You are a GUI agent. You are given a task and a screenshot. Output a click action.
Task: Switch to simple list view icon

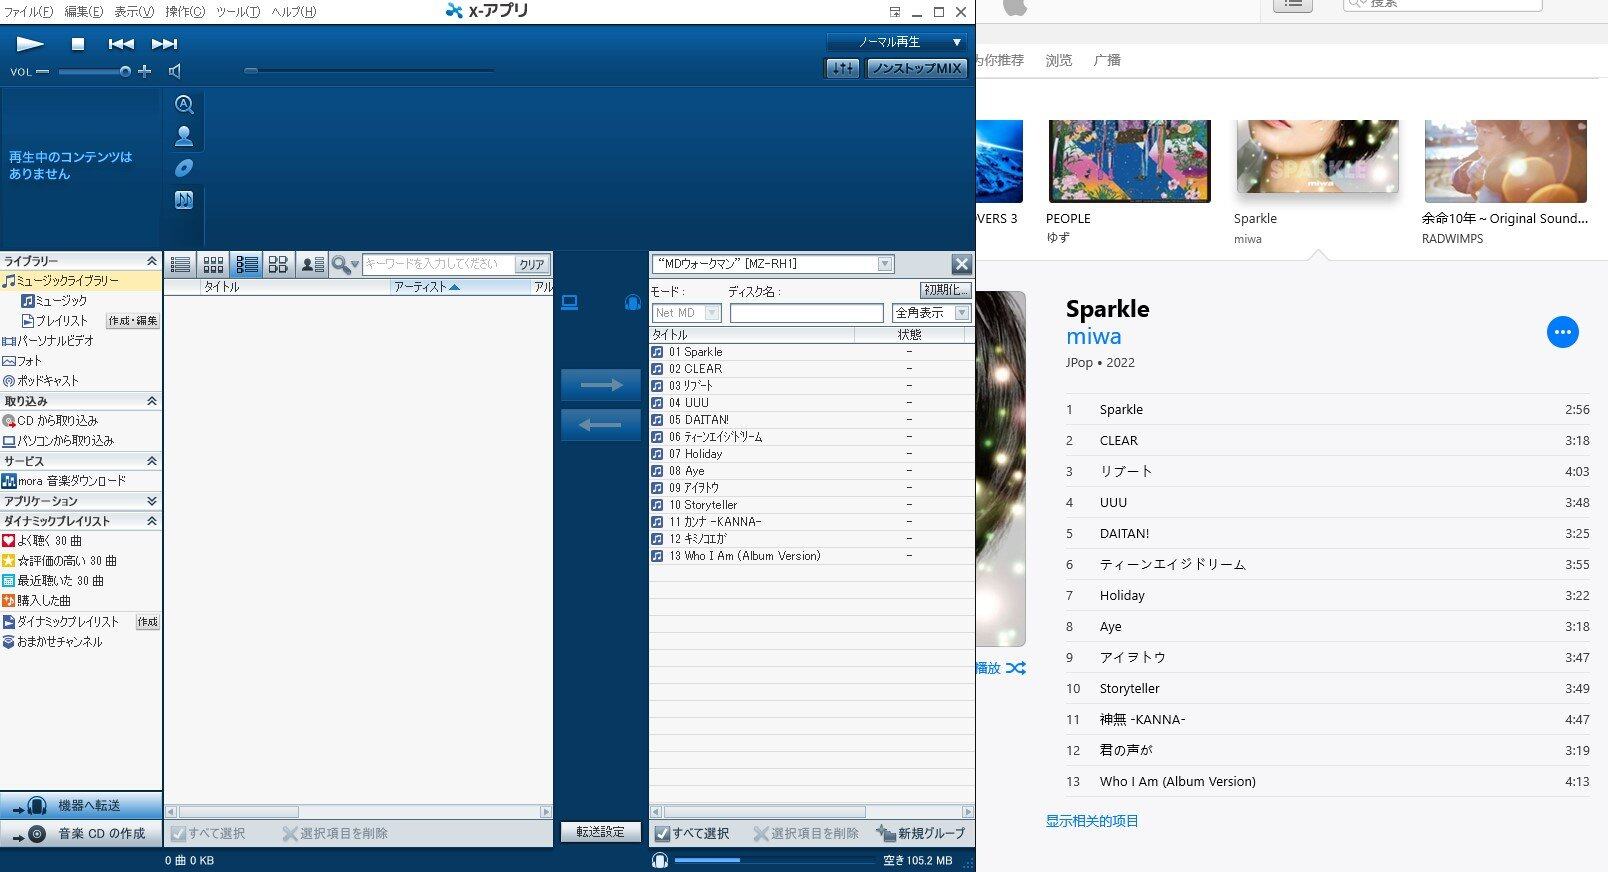pyautogui.click(x=181, y=264)
